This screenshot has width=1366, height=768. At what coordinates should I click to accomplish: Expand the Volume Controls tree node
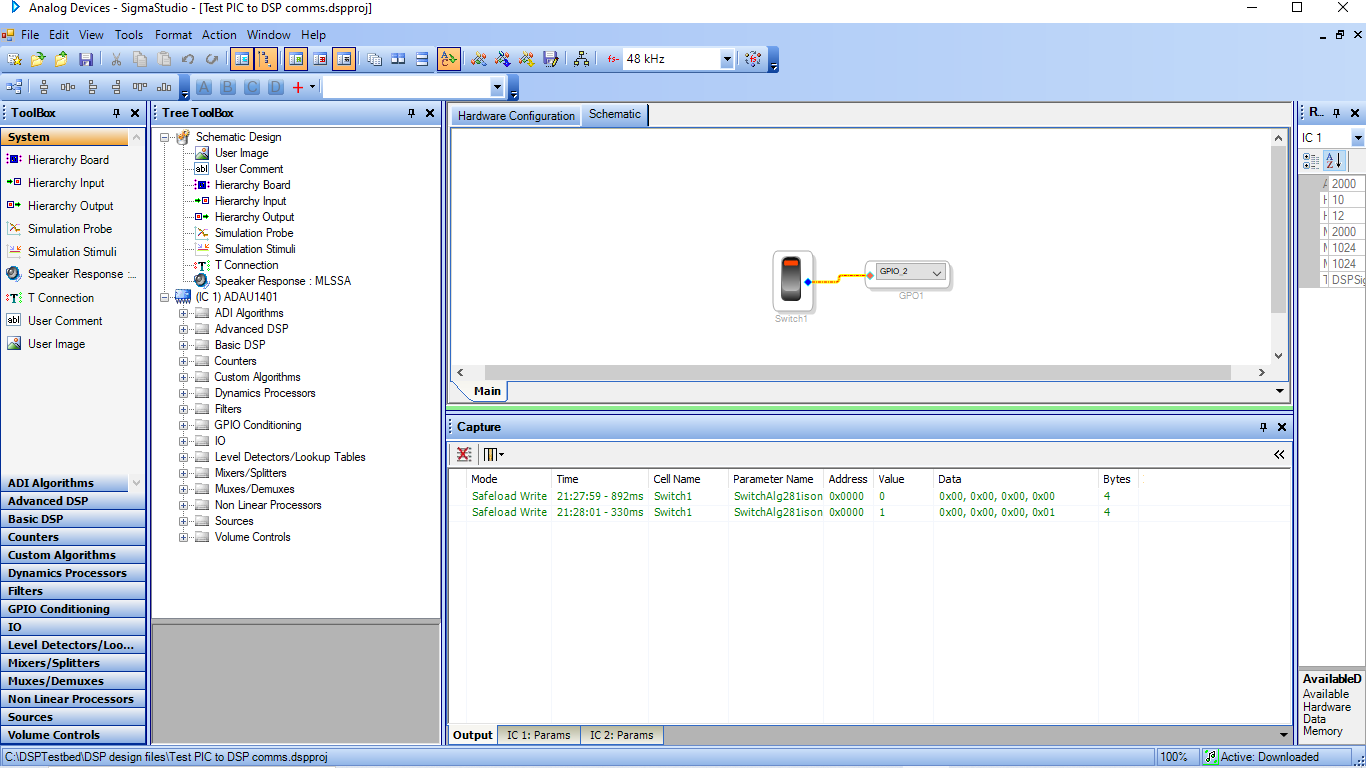tap(183, 537)
